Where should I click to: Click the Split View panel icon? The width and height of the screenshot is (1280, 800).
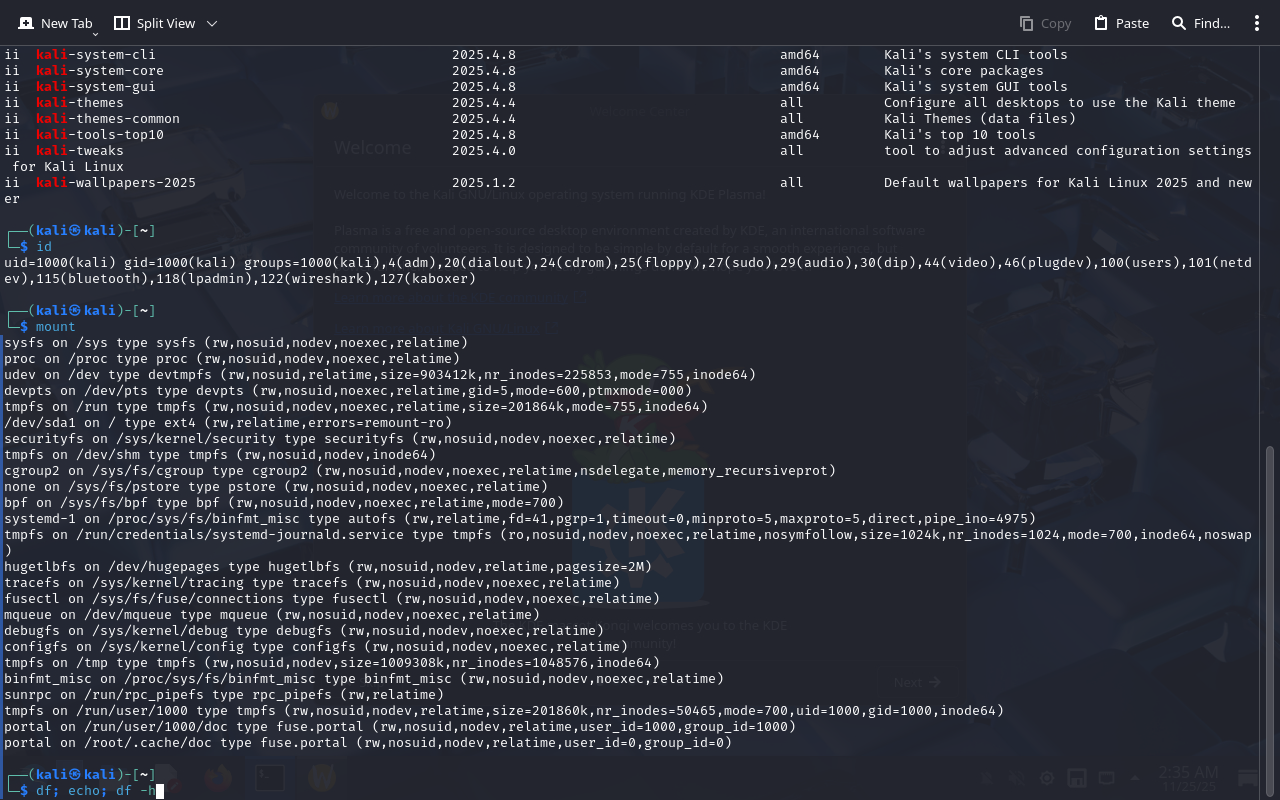[x=122, y=23]
